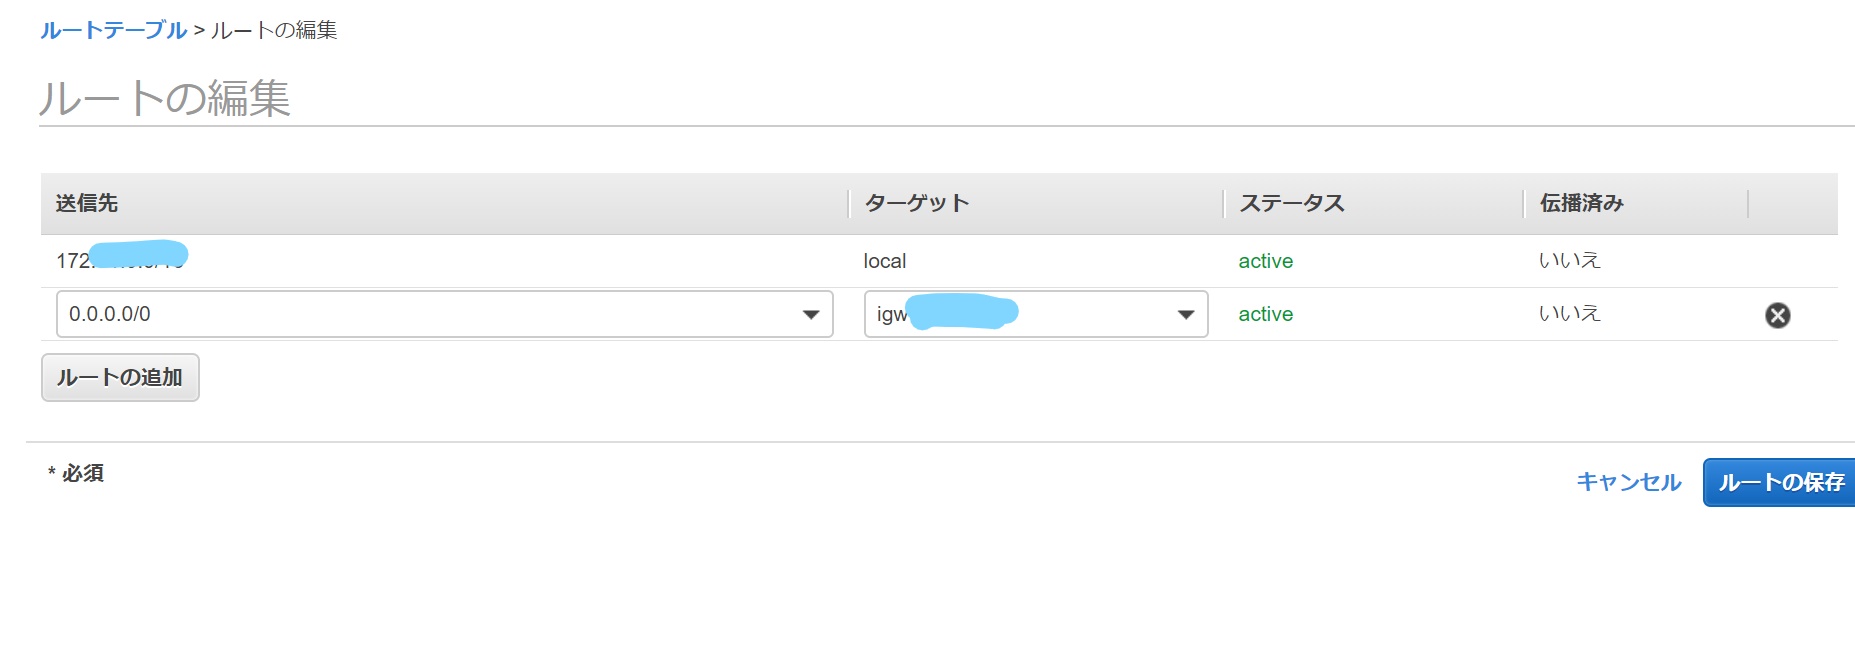The image size is (1855, 648).
Task: Cancel editing via キャンセル link
Action: point(1629,481)
